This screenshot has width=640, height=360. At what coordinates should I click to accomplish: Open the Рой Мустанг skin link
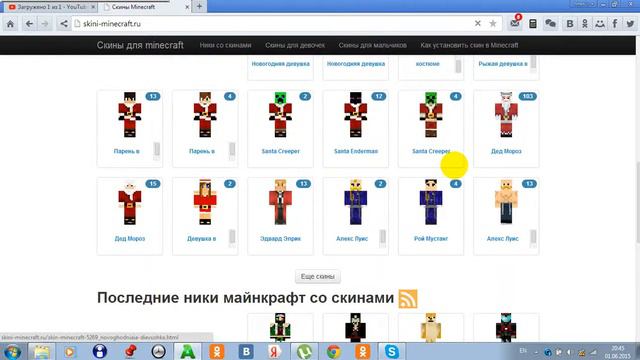(x=431, y=238)
